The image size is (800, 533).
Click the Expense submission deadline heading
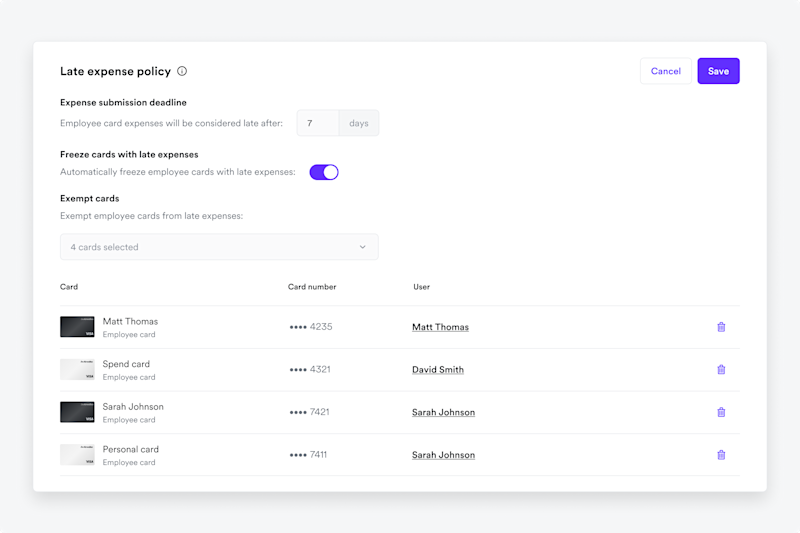[x=123, y=103]
